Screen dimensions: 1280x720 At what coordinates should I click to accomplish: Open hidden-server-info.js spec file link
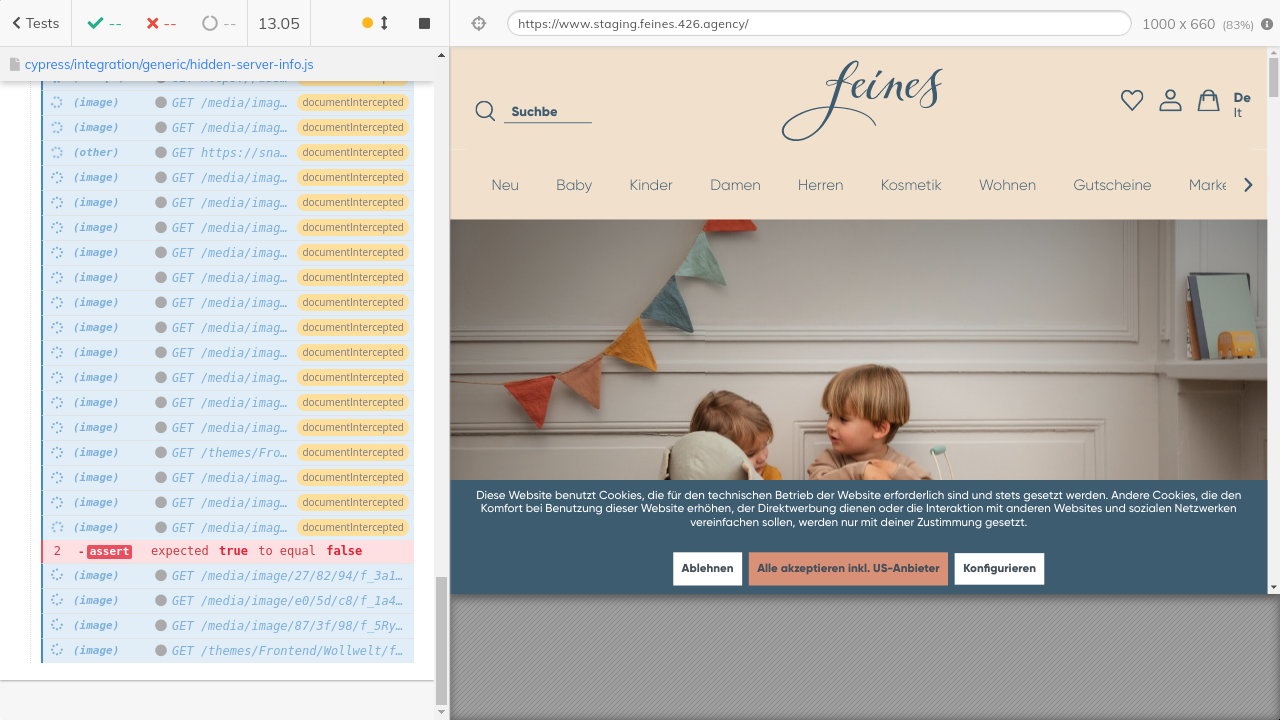click(169, 64)
